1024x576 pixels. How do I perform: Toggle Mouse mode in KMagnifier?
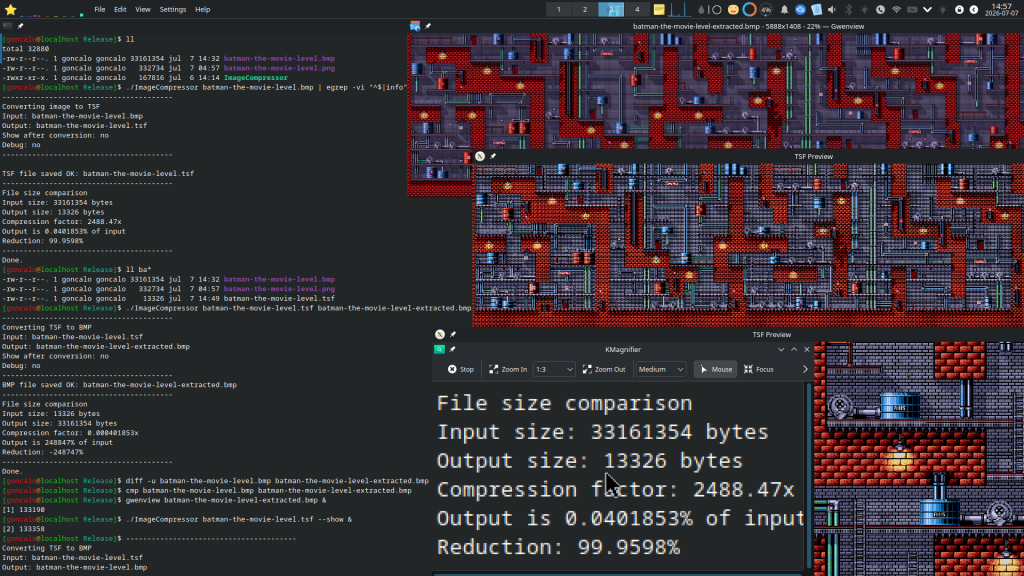tap(716, 369)
